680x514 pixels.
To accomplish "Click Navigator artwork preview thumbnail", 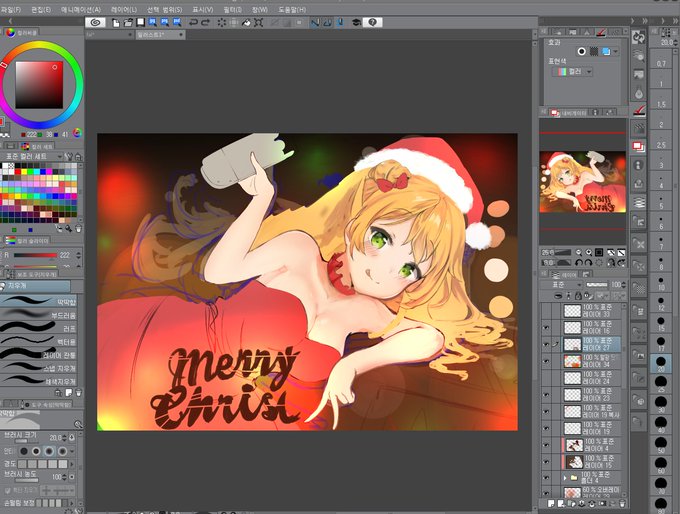I will point(582,182).
